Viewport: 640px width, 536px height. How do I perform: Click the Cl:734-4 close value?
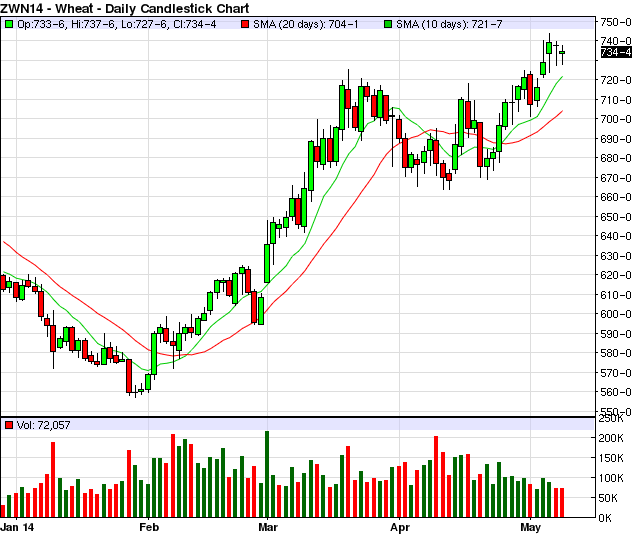click(193, 24)
